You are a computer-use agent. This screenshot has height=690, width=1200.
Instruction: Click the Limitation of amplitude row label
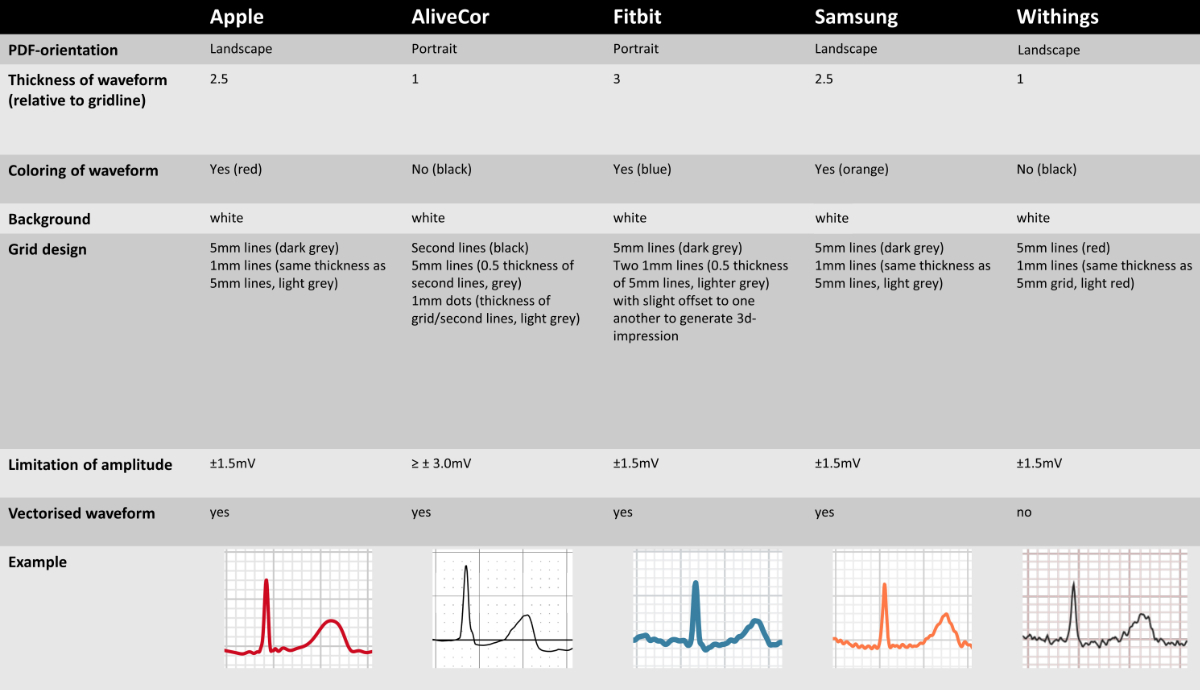(x=90, y=464)
